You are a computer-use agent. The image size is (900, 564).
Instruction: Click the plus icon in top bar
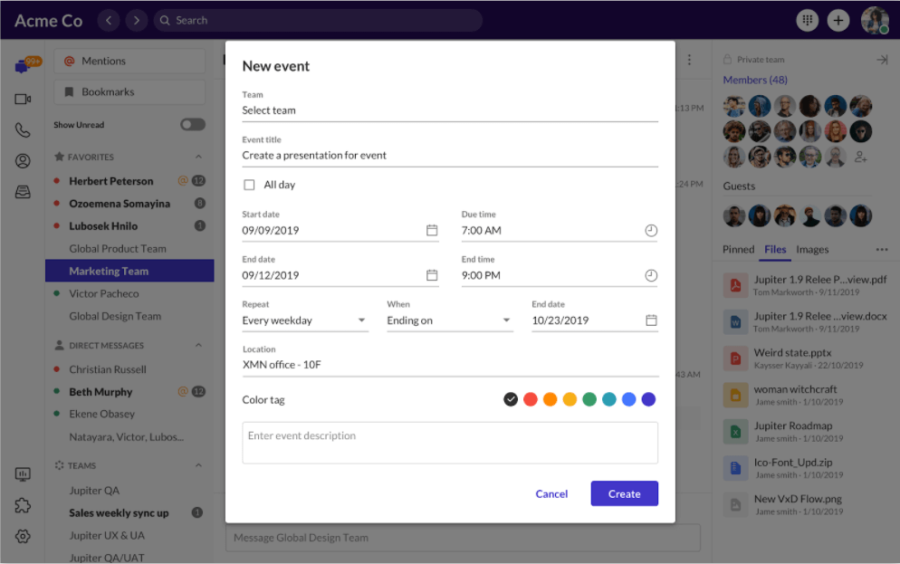[x=838, y=20]
